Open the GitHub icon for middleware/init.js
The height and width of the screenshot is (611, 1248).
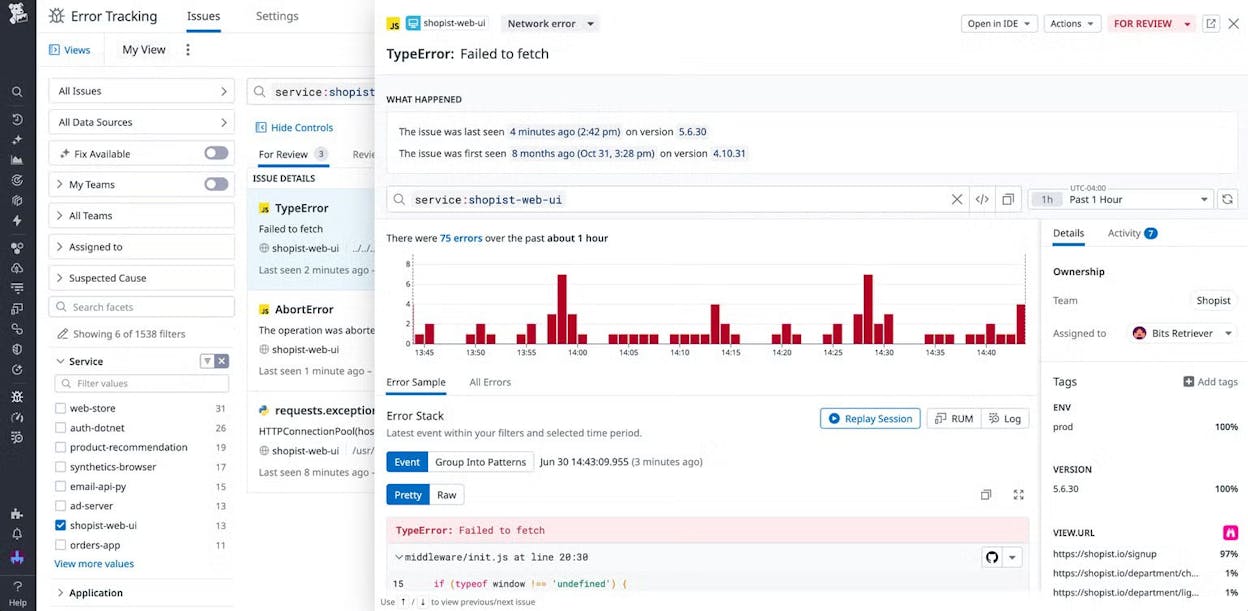[x=992, y=557]
